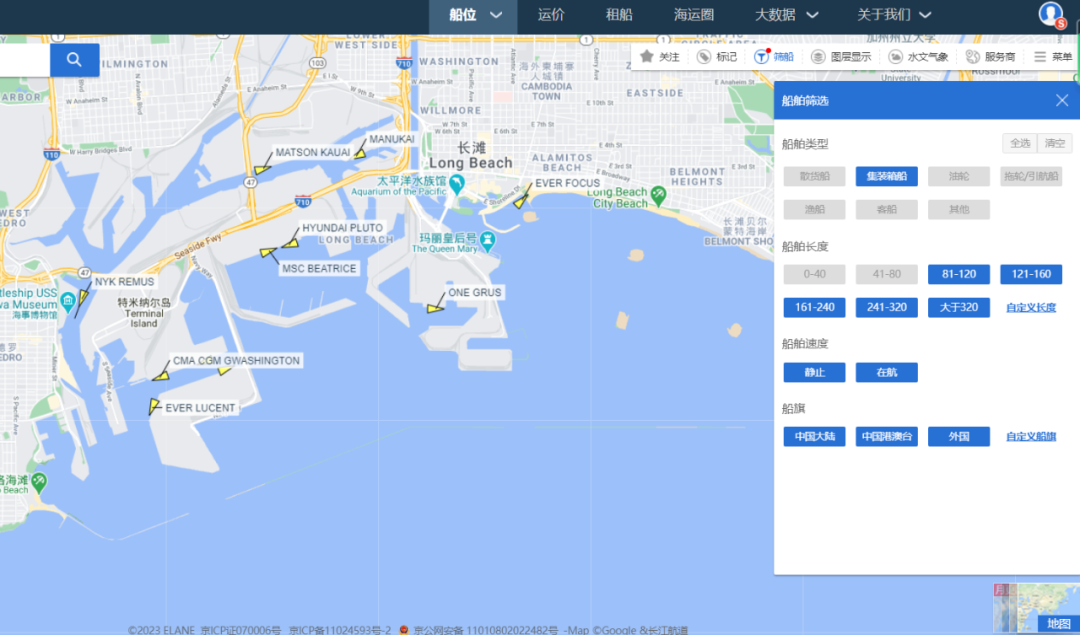
Task: Expand the 大数据 dropdown menu
Action: pos(786,14)
